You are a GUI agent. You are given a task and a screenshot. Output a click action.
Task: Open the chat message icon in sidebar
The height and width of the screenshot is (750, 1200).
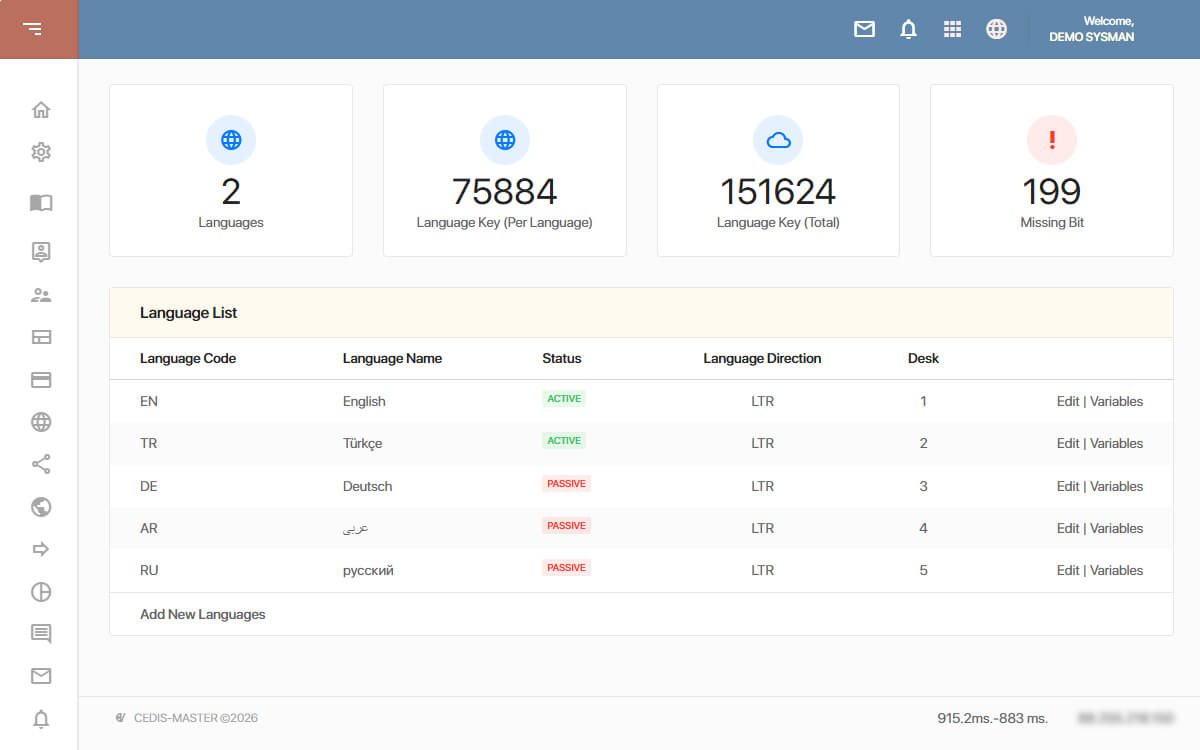click(x=41, y=634)
